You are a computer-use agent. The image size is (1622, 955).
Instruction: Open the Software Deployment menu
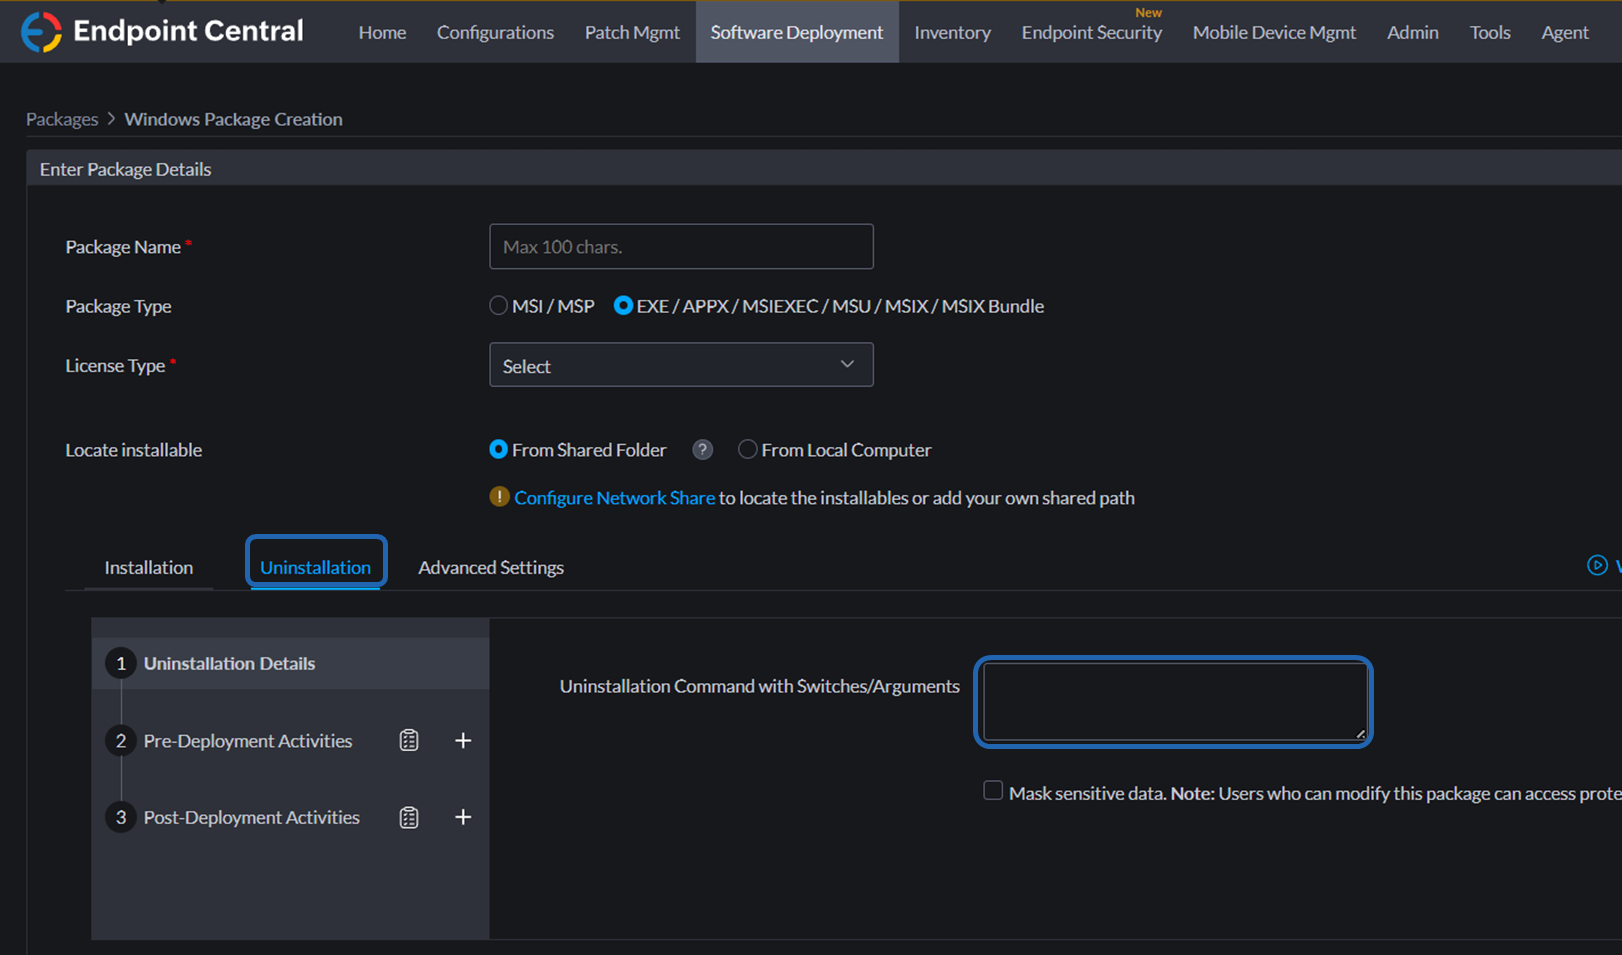(797, 32)
